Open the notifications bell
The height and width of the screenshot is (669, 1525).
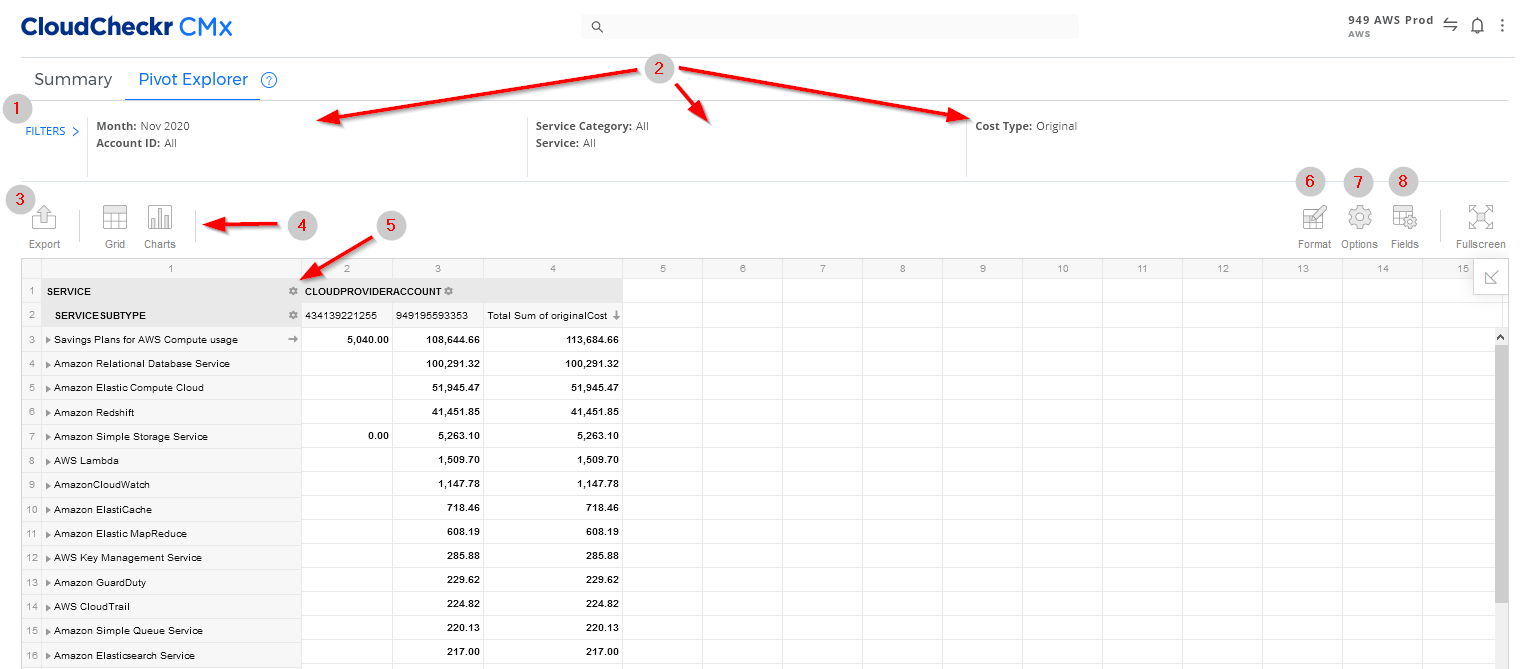1477,26
